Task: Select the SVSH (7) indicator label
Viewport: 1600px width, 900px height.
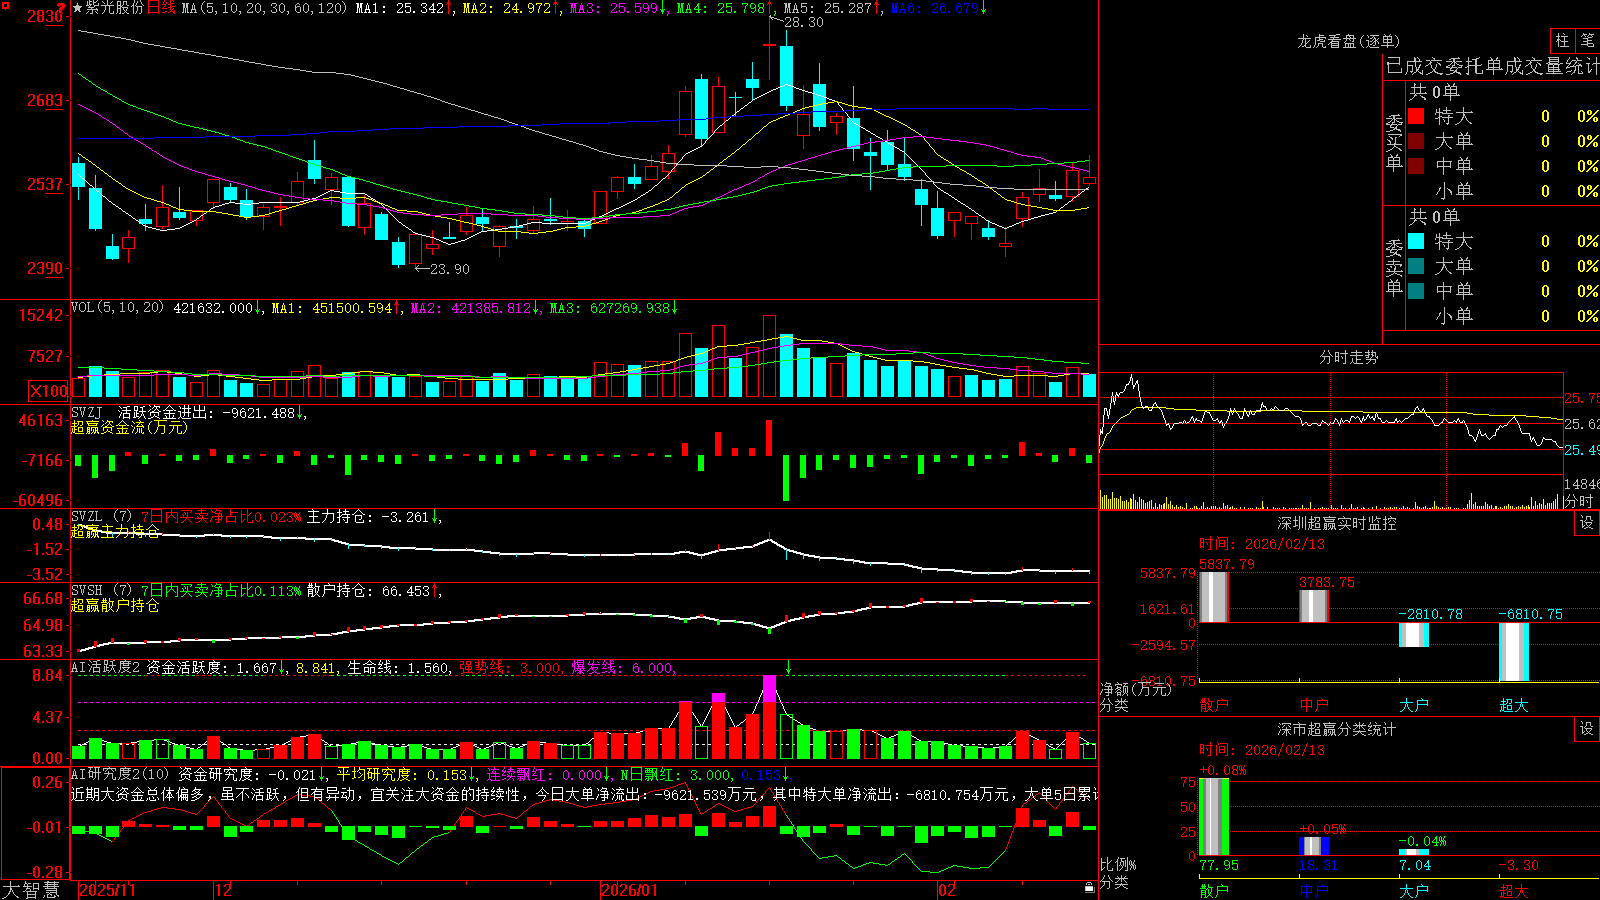Action: (101, 591)
